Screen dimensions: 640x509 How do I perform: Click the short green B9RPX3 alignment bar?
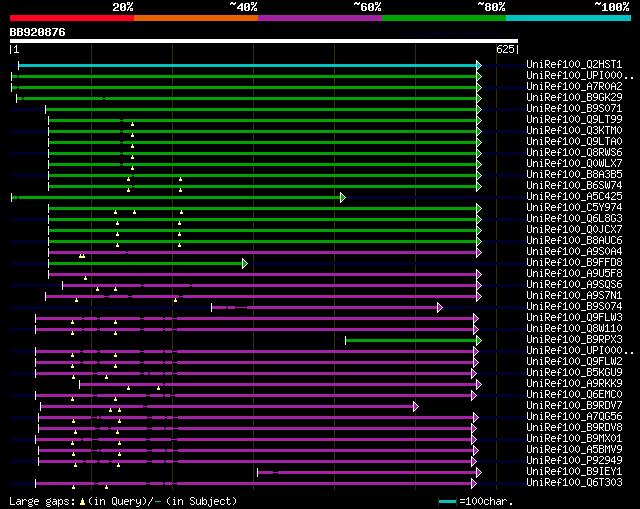(410, 340)
